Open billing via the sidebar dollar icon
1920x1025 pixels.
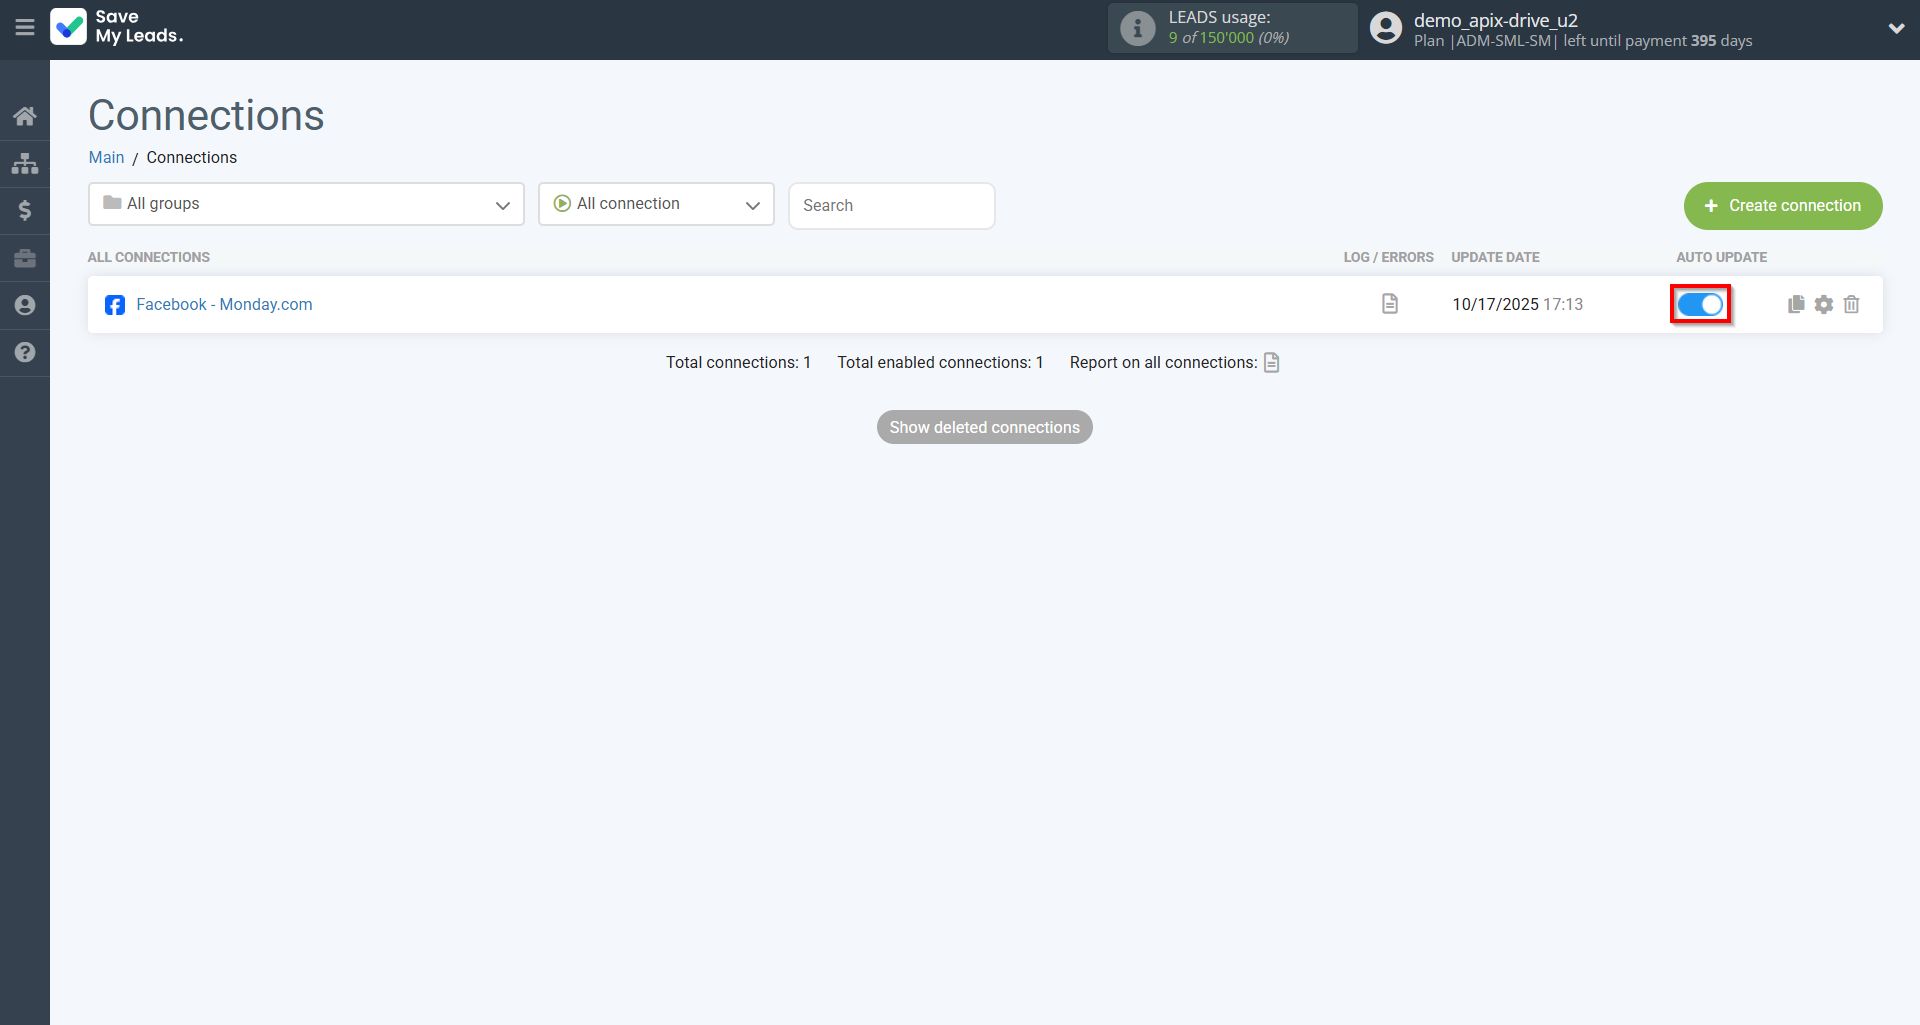click(x=25, y=210)
